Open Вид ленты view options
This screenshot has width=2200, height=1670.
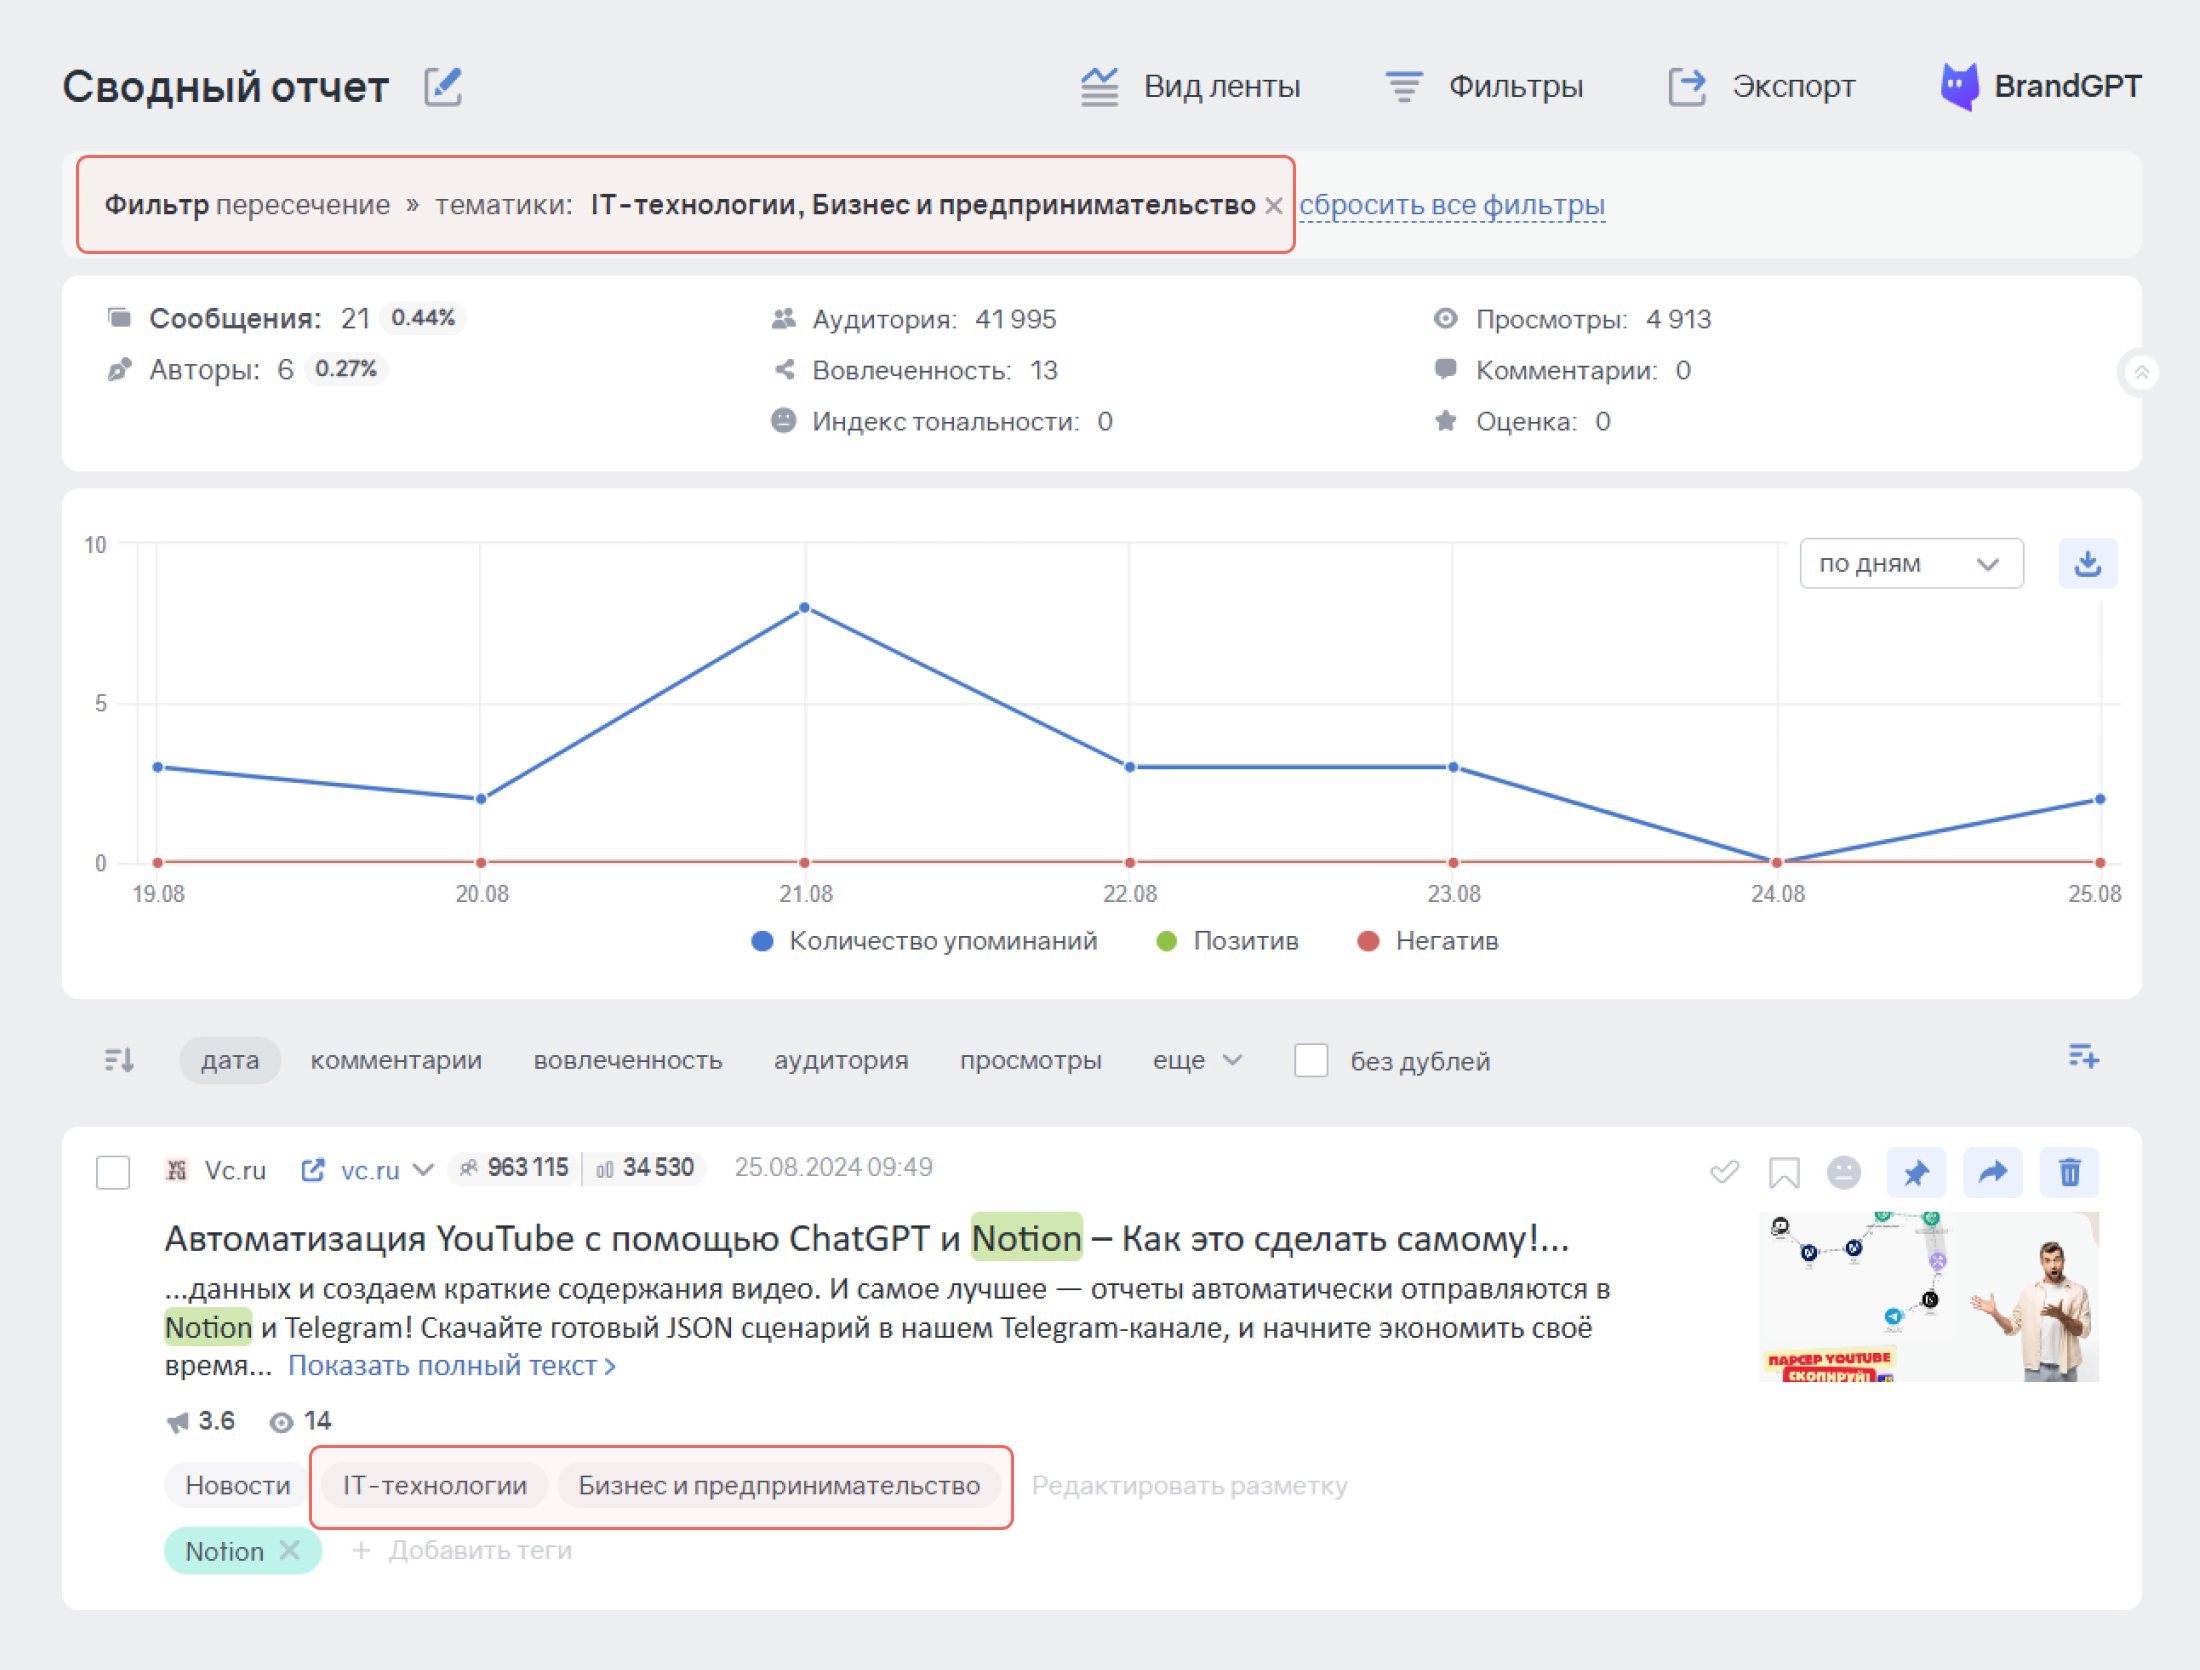point(1190,87)
